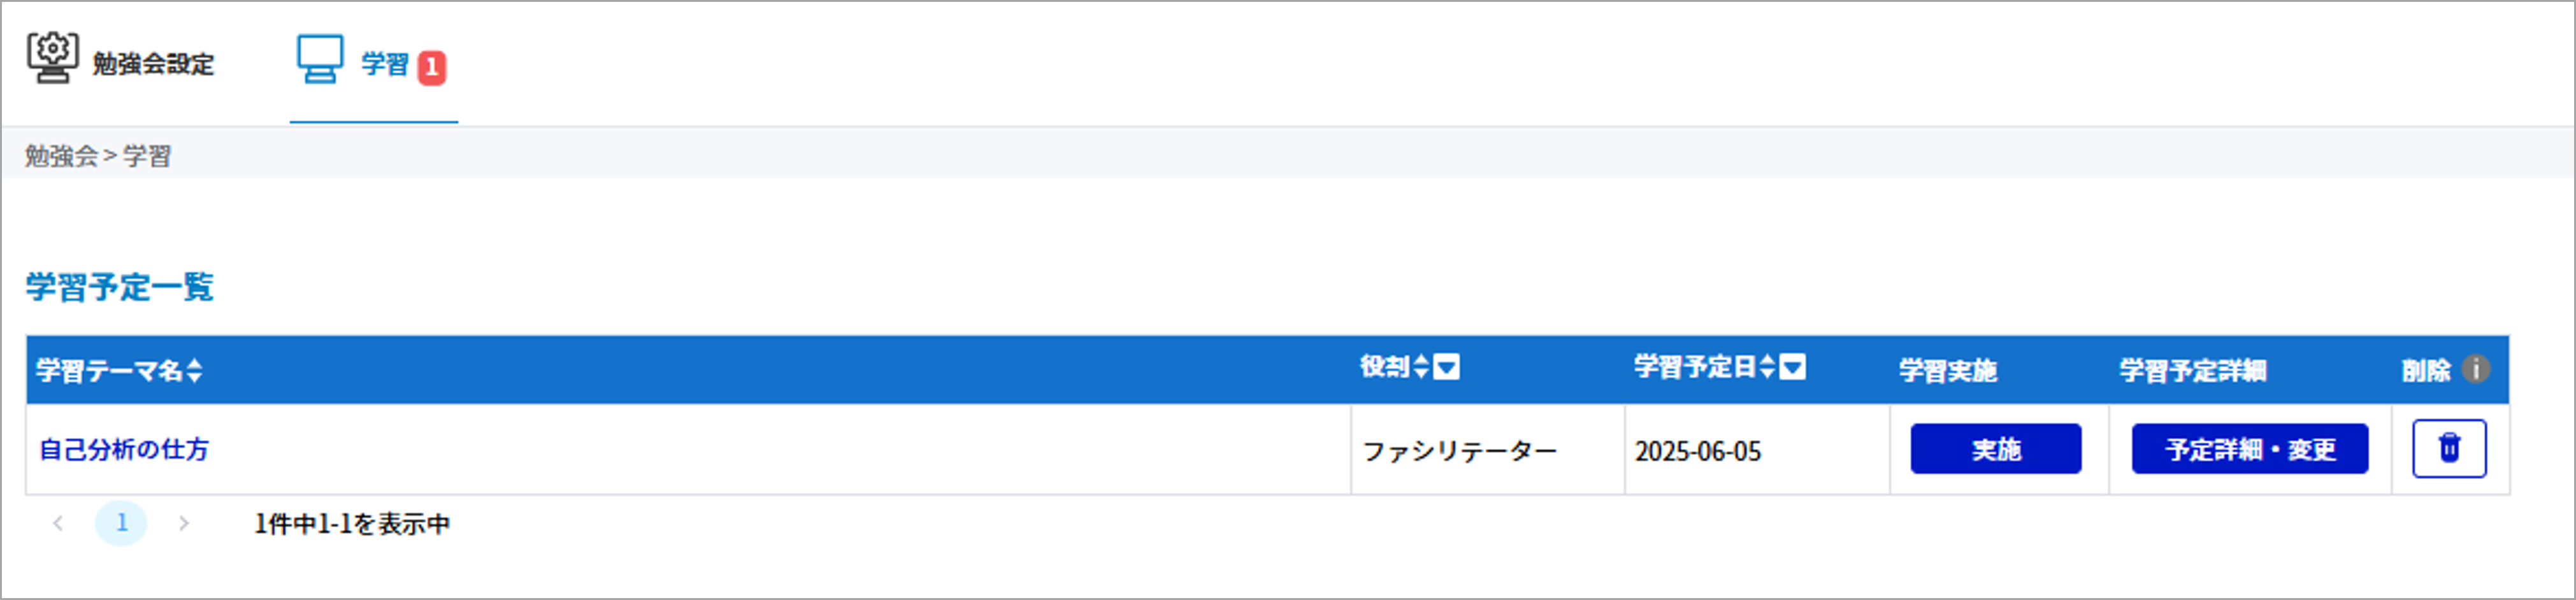Click the 学習予定一覧 heading
Viewport: 2576px width, 600px height.
120,287
